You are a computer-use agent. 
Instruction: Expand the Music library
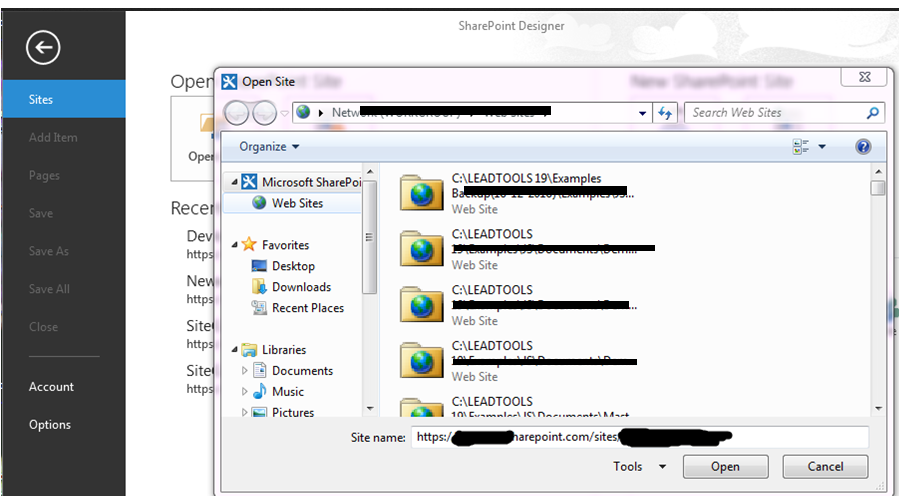pyautogui.click(x=245, y=392)
